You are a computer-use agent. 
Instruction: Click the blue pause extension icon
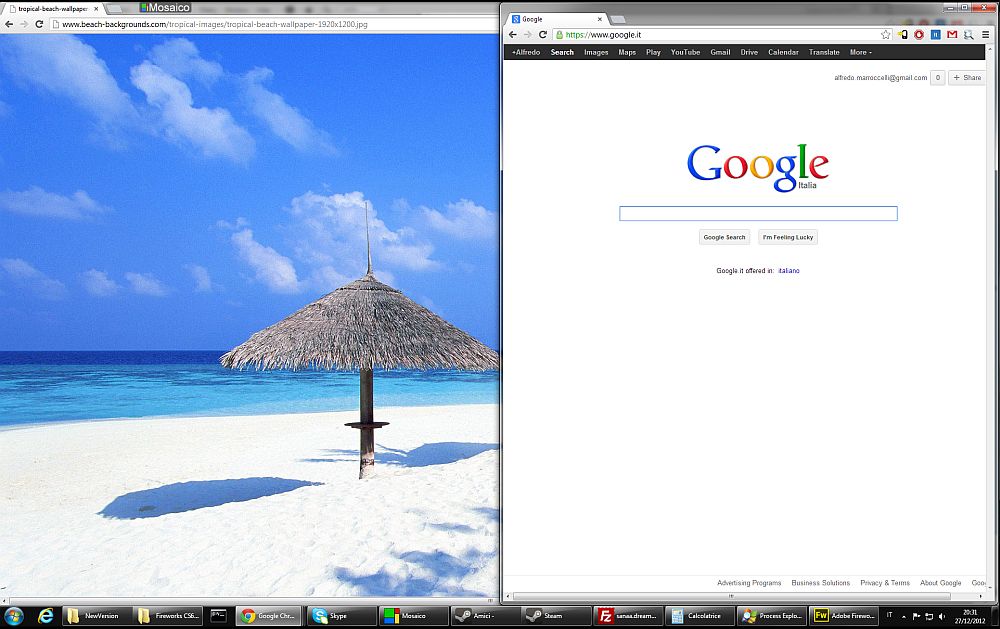tap(935, 35)
